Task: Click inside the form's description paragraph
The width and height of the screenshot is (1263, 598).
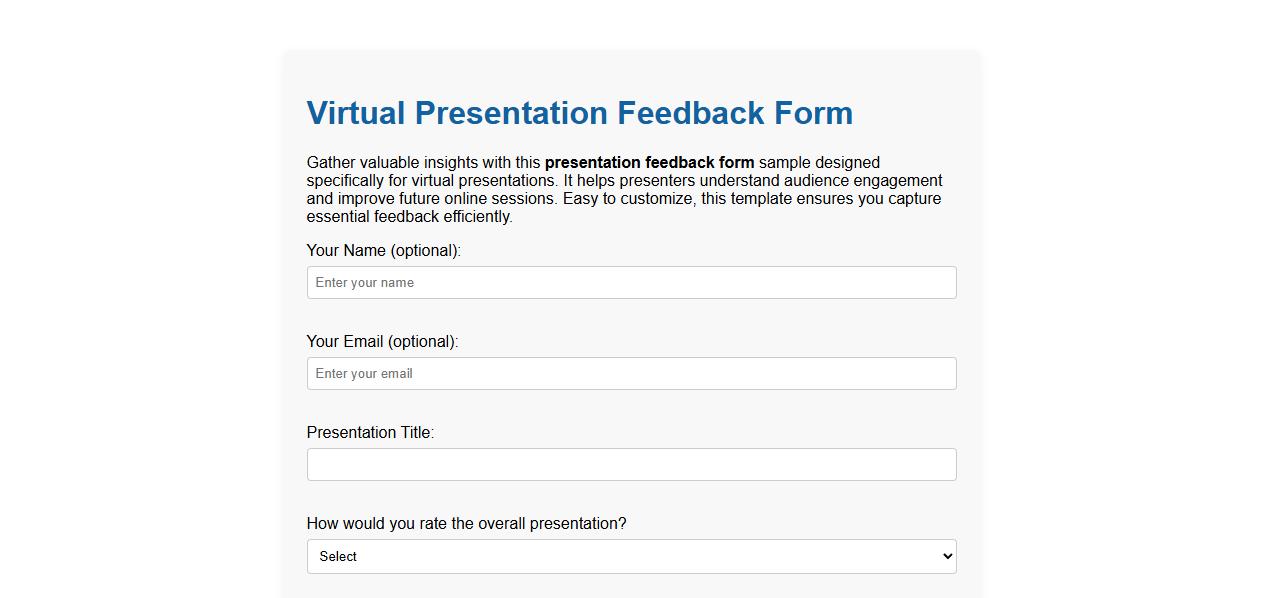Action: pyautogui.click(x=624, y=189)
